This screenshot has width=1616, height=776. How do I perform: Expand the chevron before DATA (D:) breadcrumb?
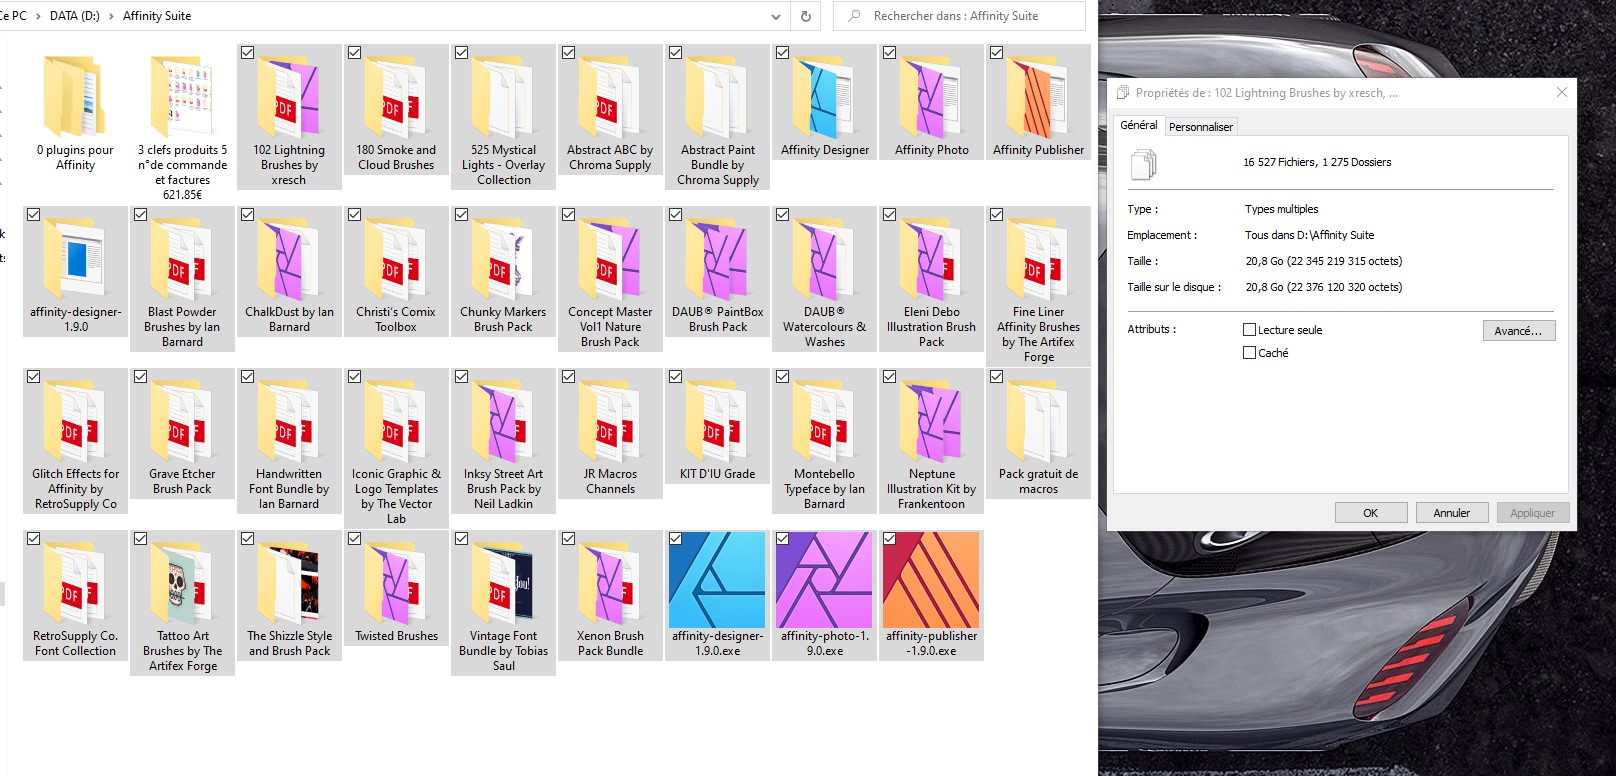tap(38, 16)
